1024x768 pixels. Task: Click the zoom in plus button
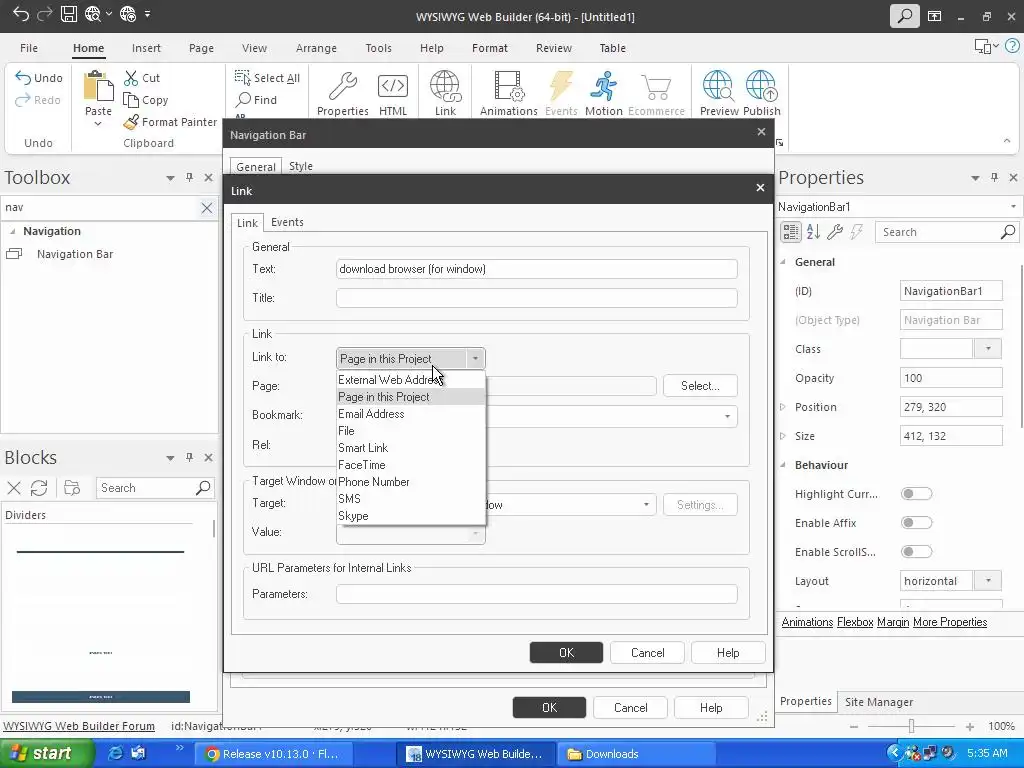point(970,726)
